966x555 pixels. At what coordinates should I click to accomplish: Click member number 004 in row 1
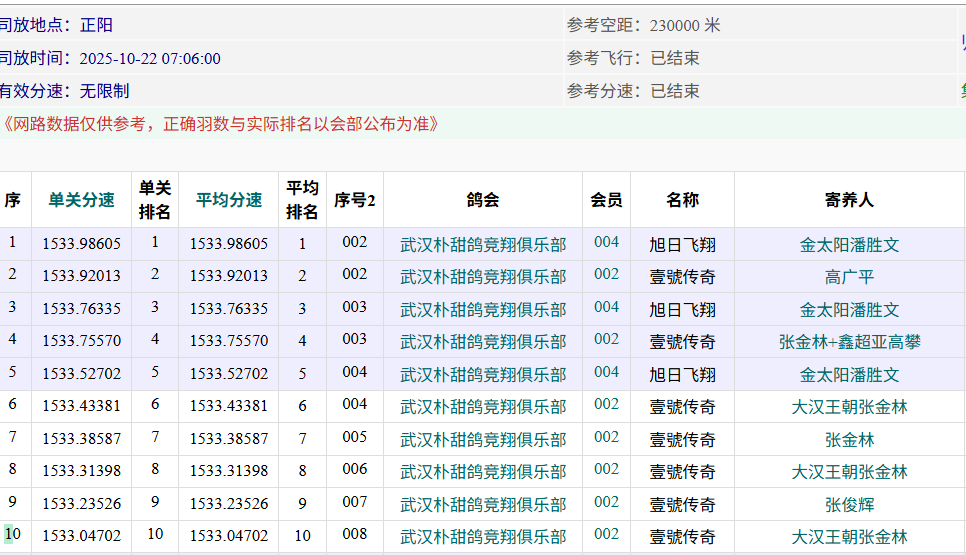[606, 242]
